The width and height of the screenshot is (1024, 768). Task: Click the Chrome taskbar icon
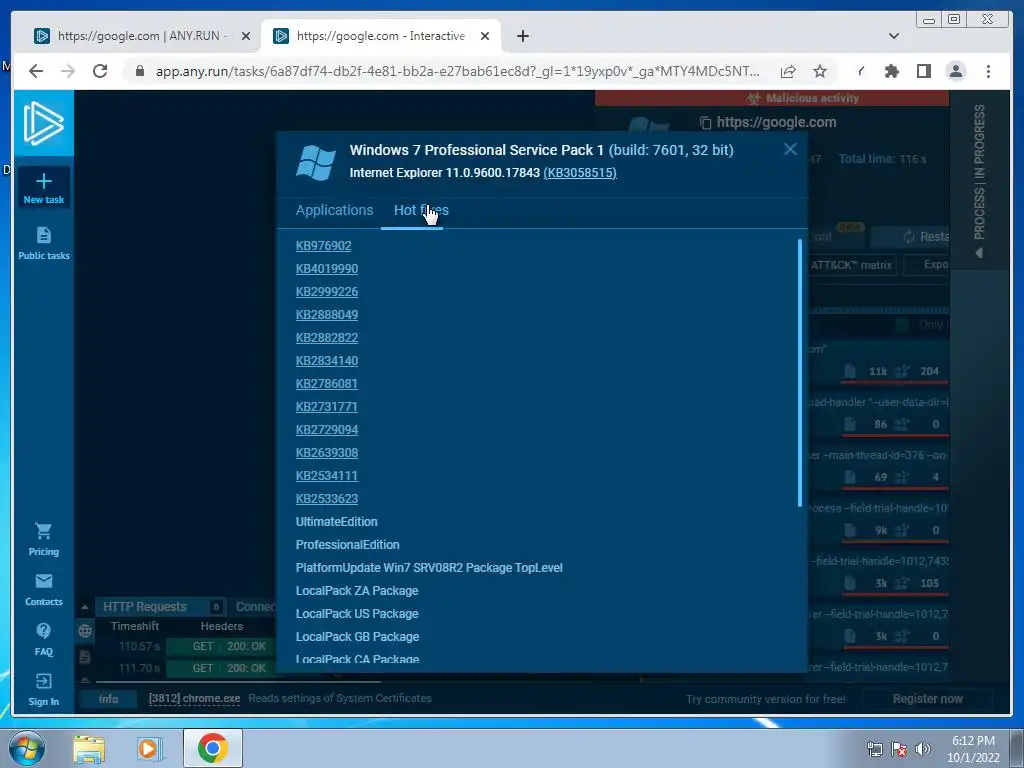click(x=212, y=748)
